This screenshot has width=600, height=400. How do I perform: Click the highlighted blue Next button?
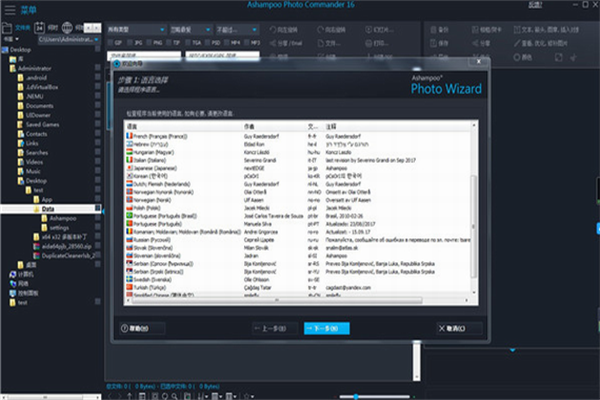pos(326,328)
